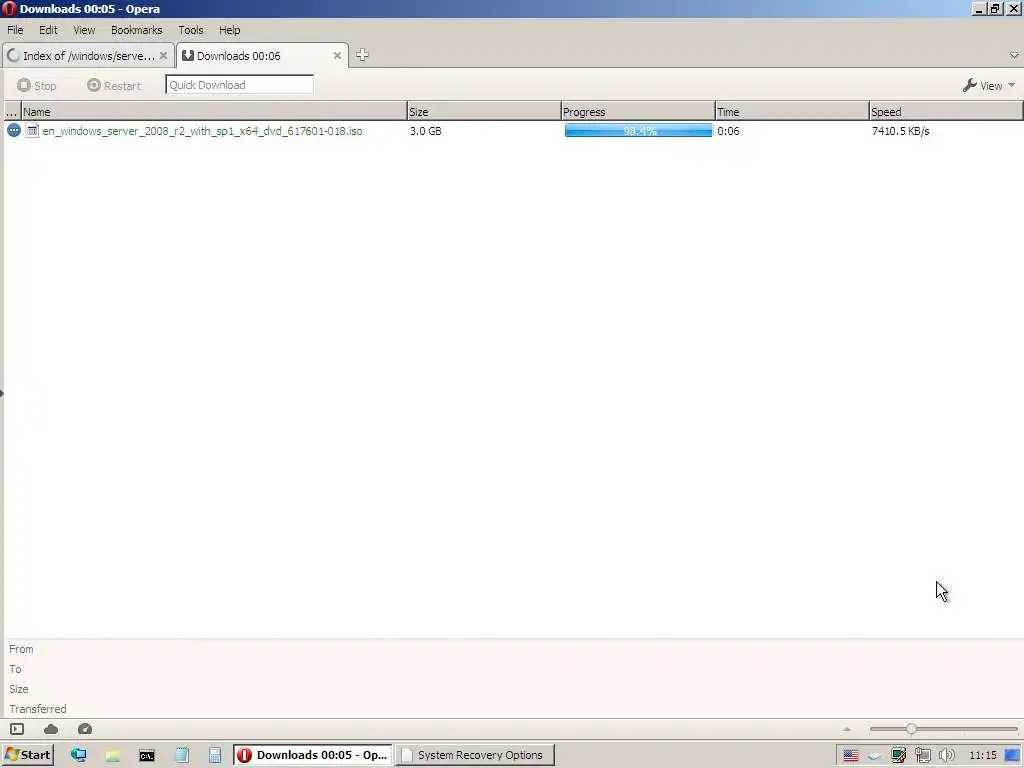Click the show desktop tray icon
The image size is (1024, 768).
[1012, 756]
